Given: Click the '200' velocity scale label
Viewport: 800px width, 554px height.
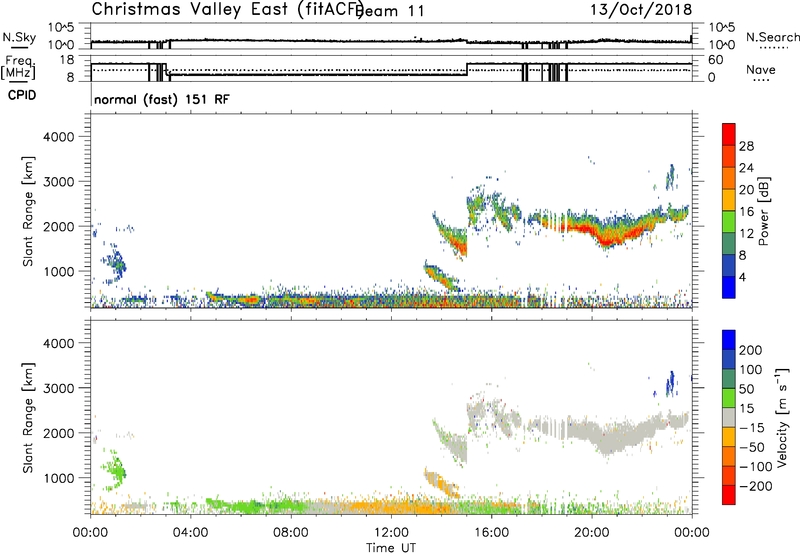Looking at the screenshot, I should [751, 350].
